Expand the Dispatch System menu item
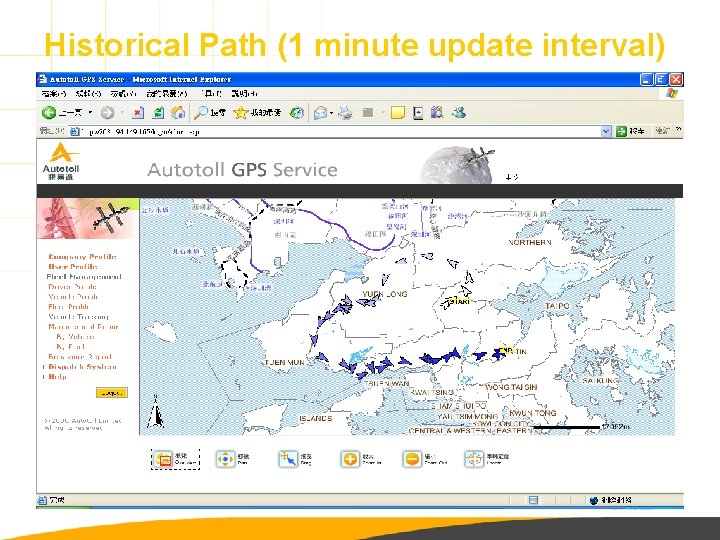Viewport: 720px width, 540px height. point(82,367)
